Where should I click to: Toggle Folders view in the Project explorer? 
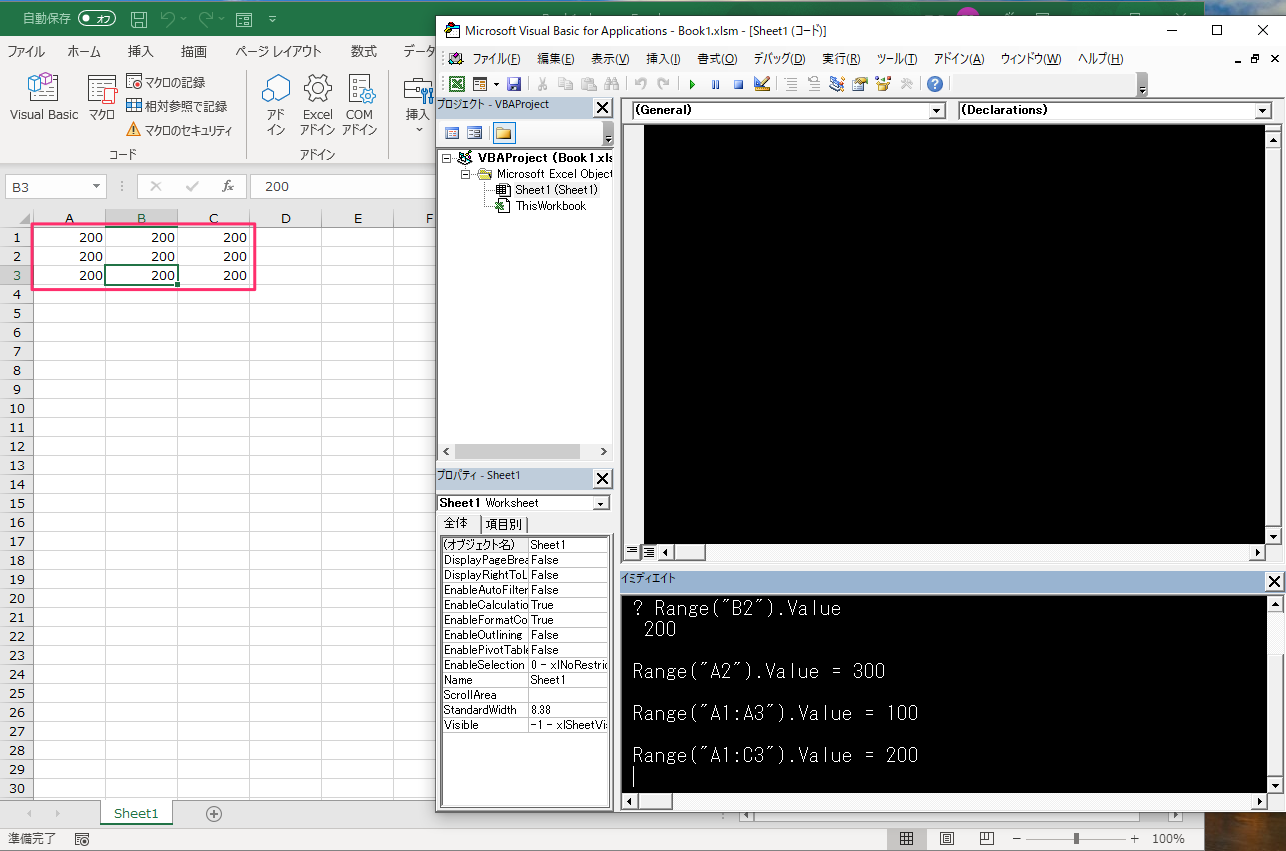503,132
